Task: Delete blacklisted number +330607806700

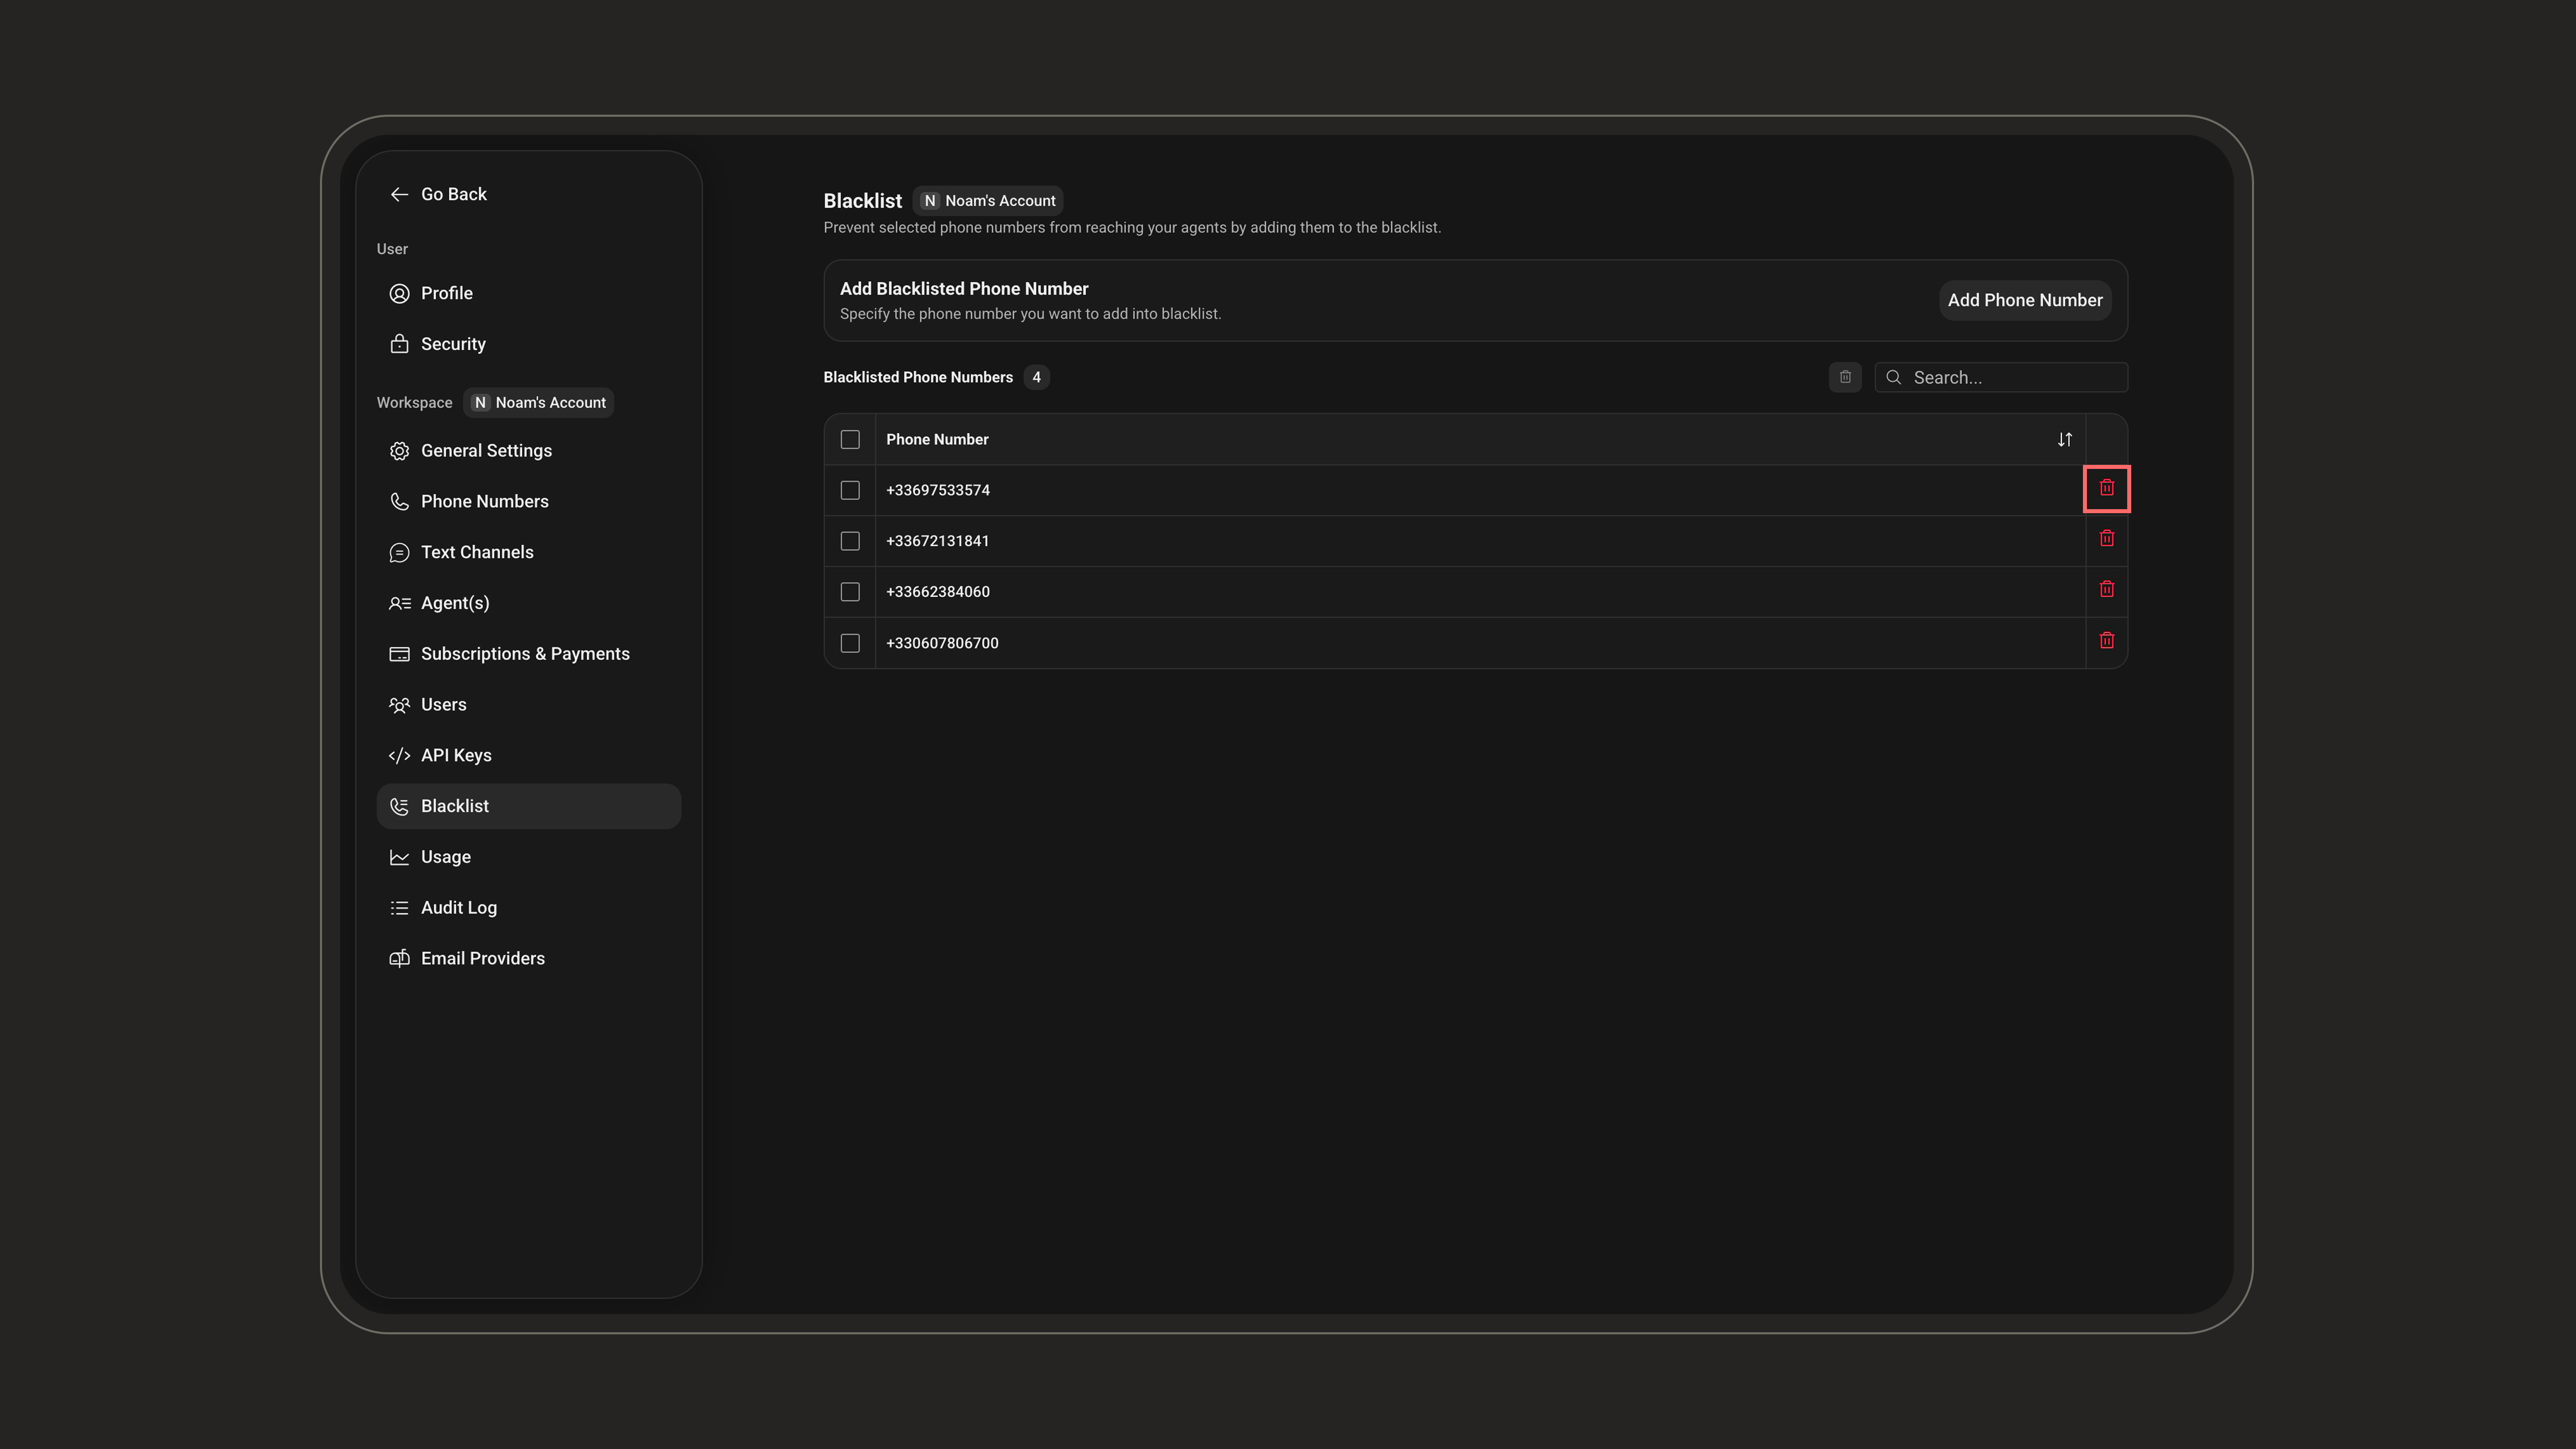Action: point(2106,641)
